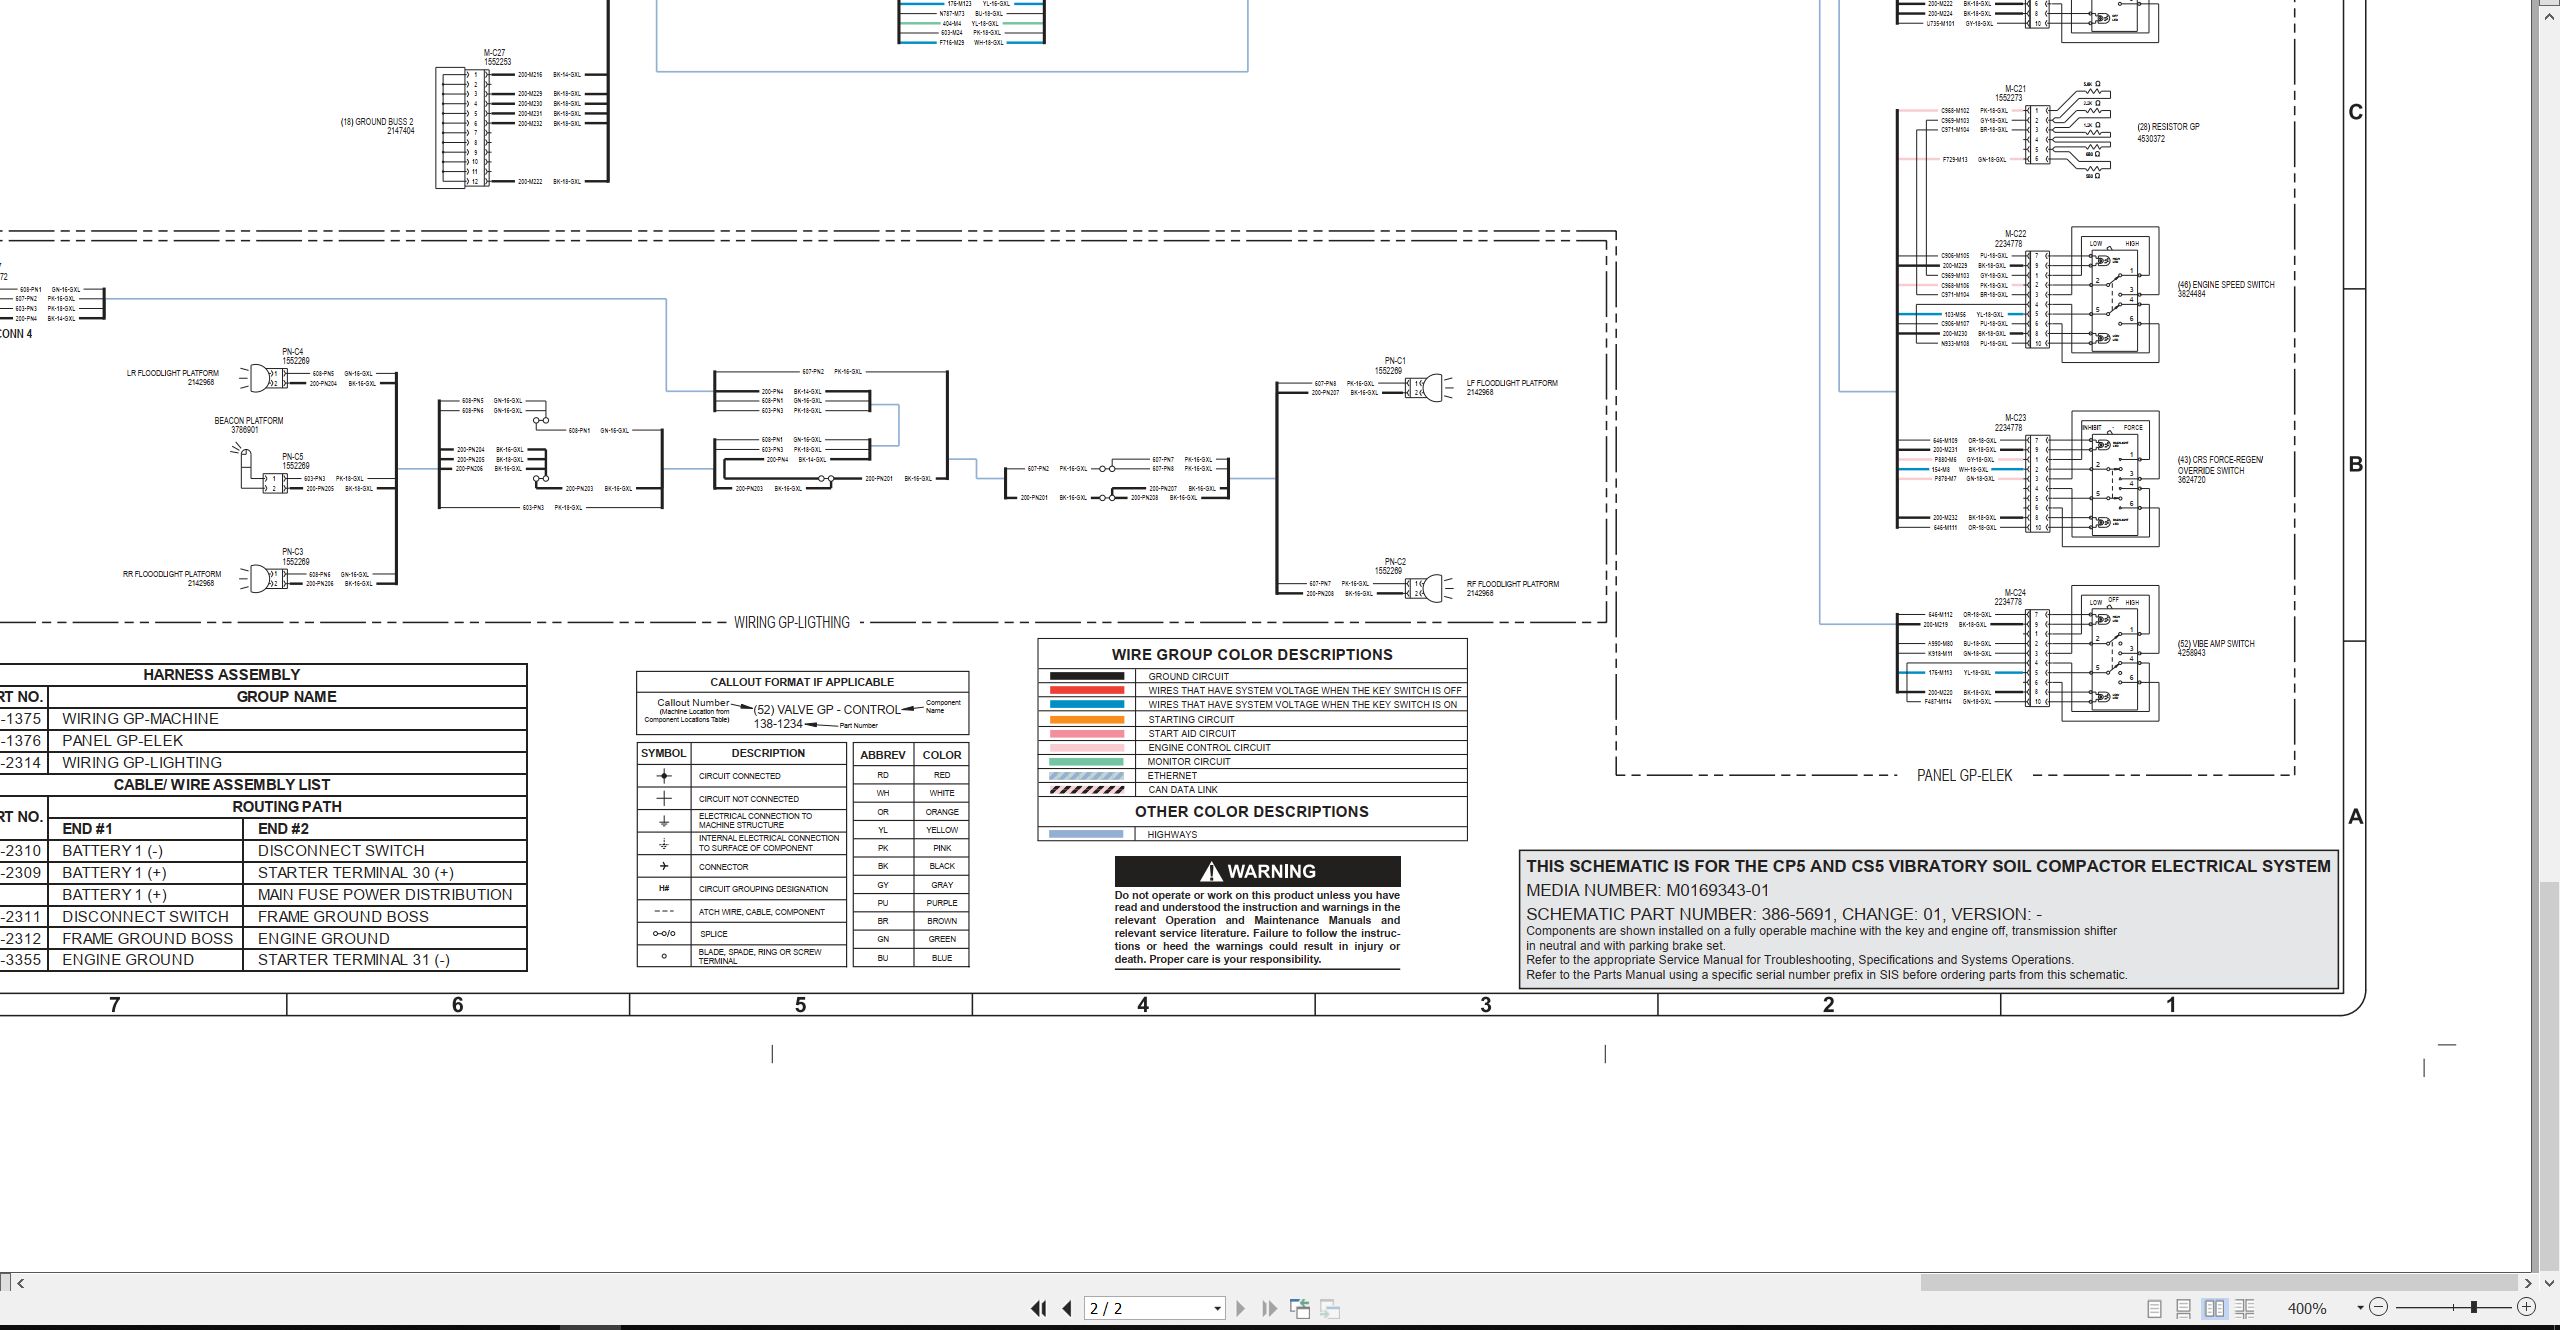Click '(28) RESISTOR GP' label

(x=2168, y=127)
